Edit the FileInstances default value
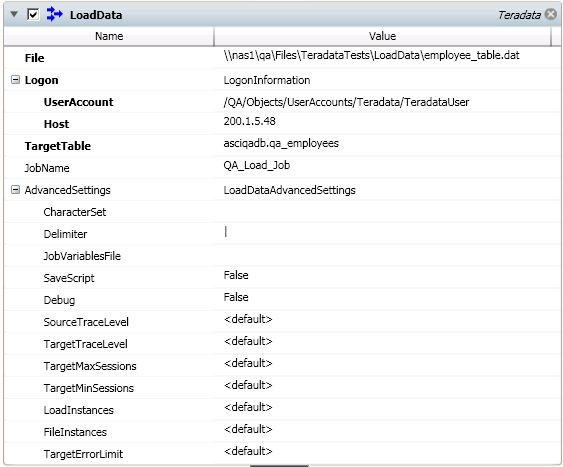The height and width of the screenshot is (467, 563). [248, 429]
